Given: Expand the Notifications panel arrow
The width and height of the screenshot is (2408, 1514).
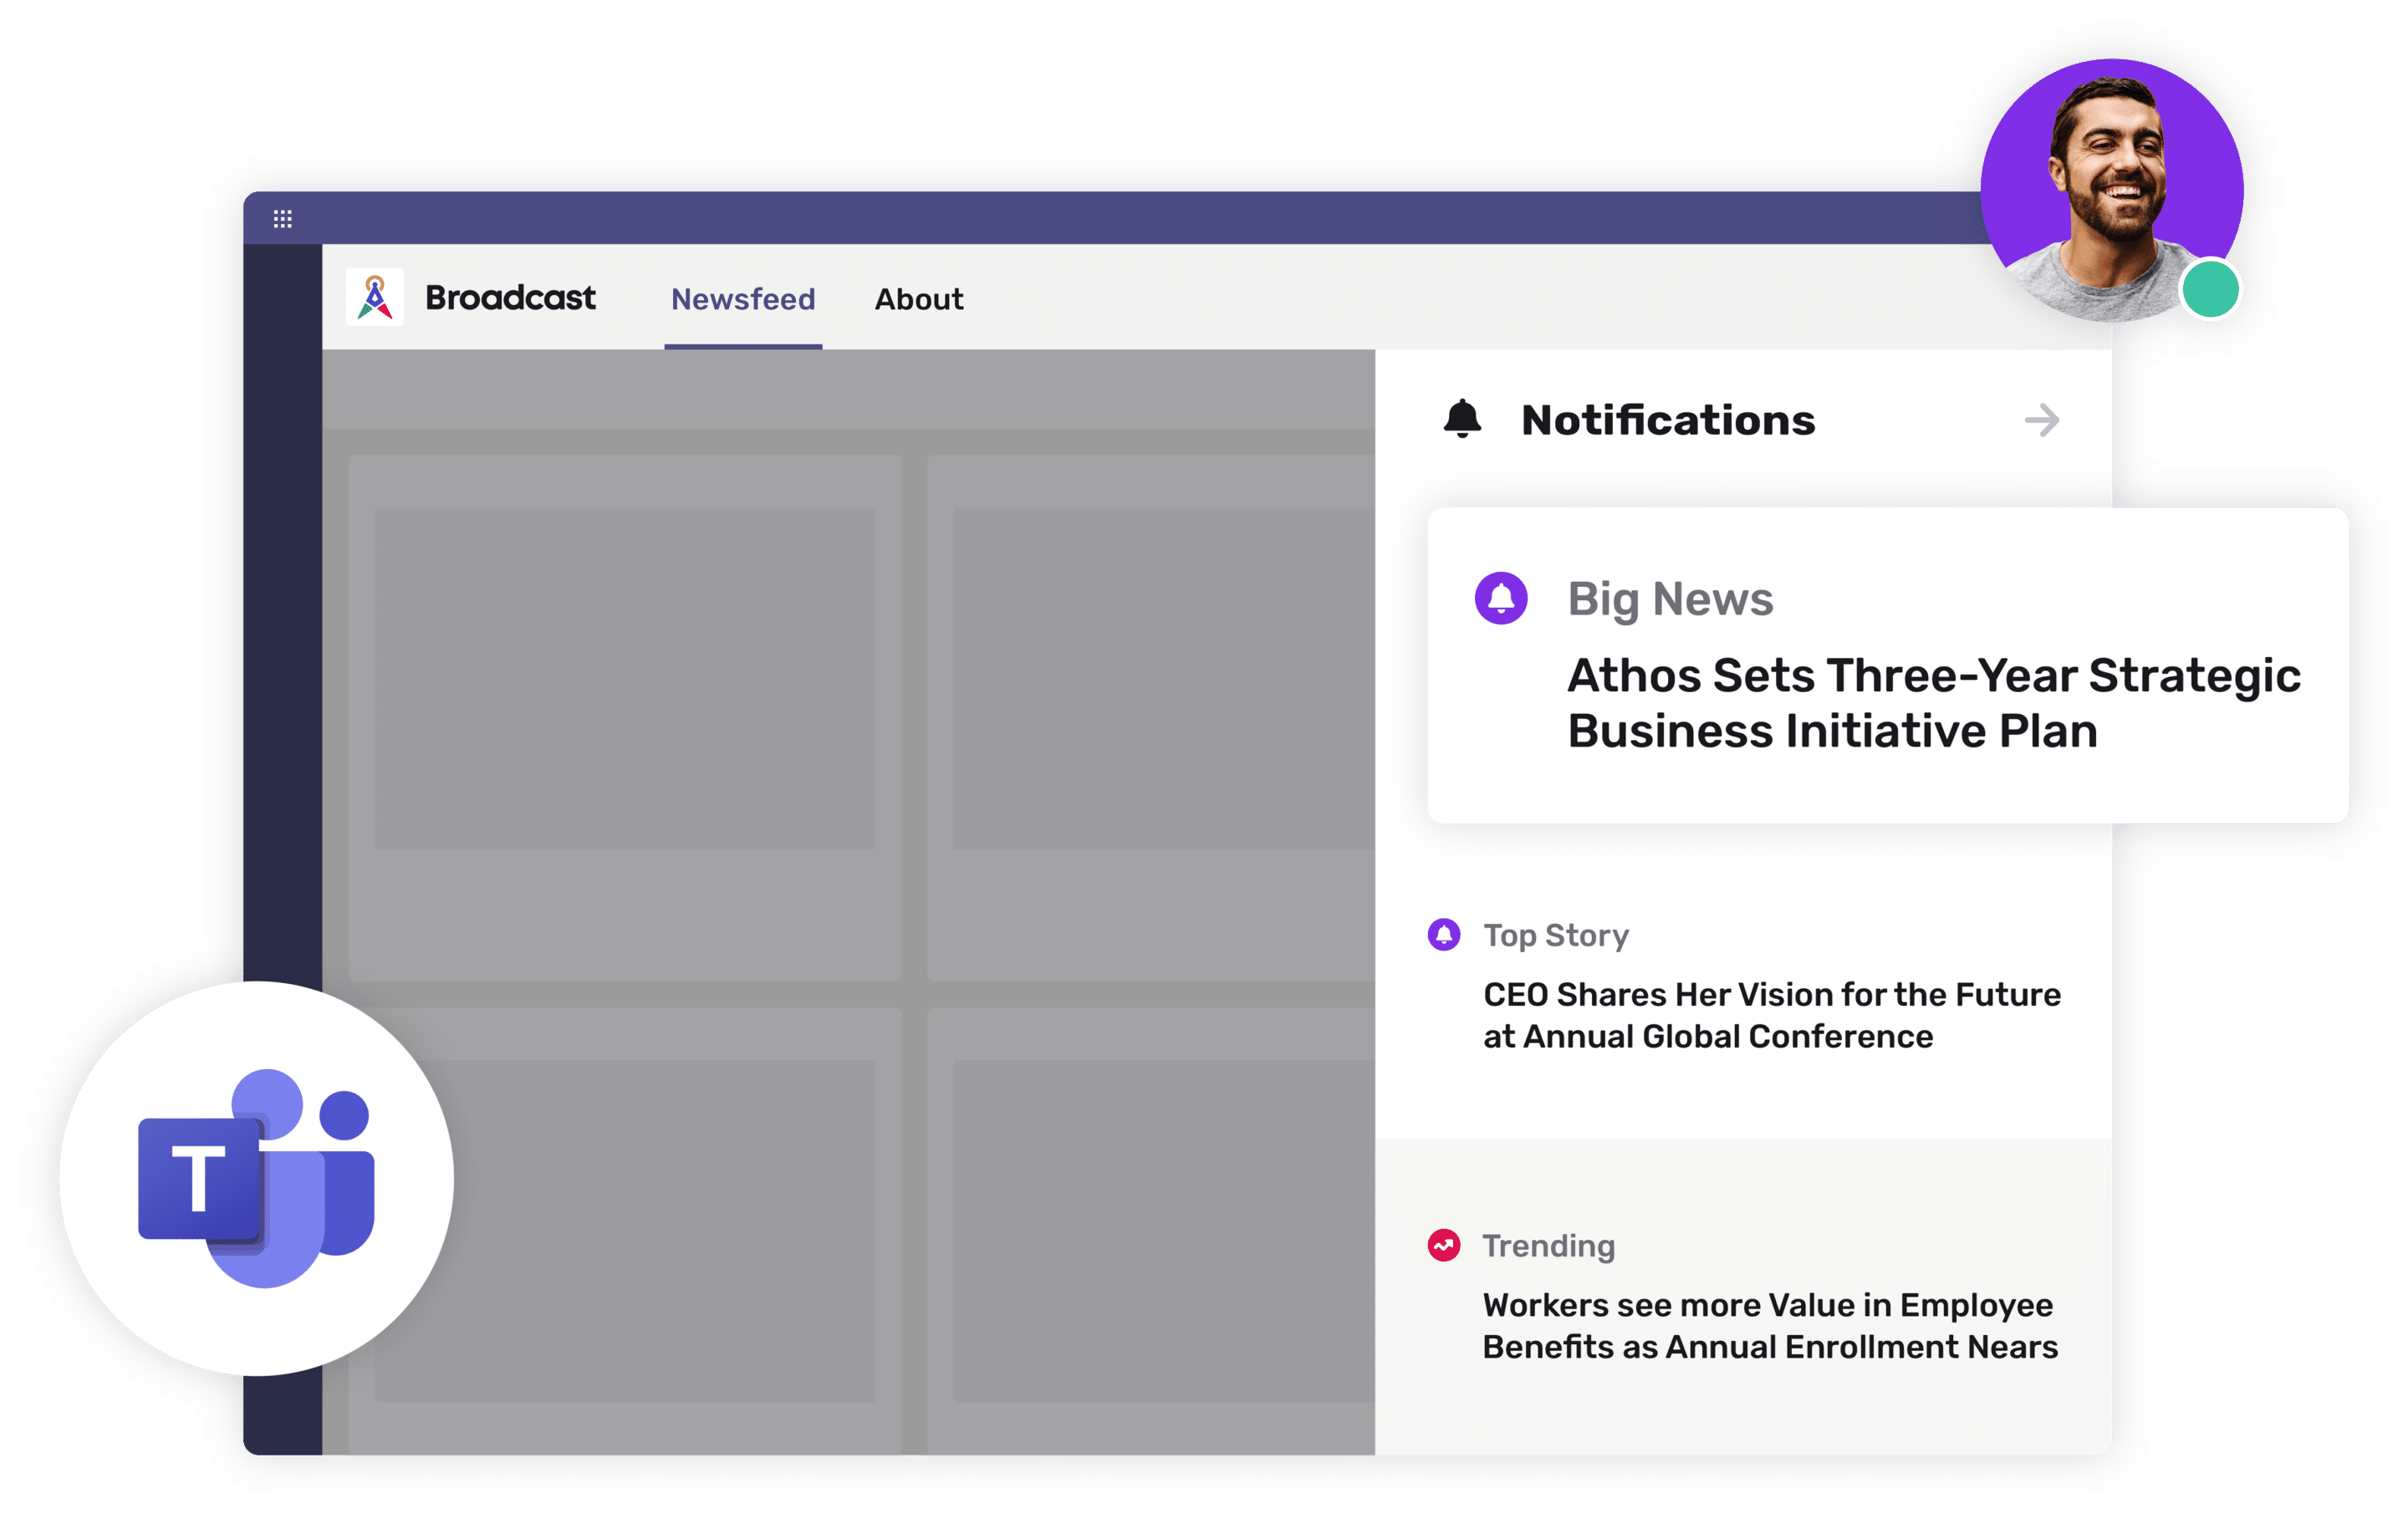Looking at the screenshot, I should (2042, 419).
